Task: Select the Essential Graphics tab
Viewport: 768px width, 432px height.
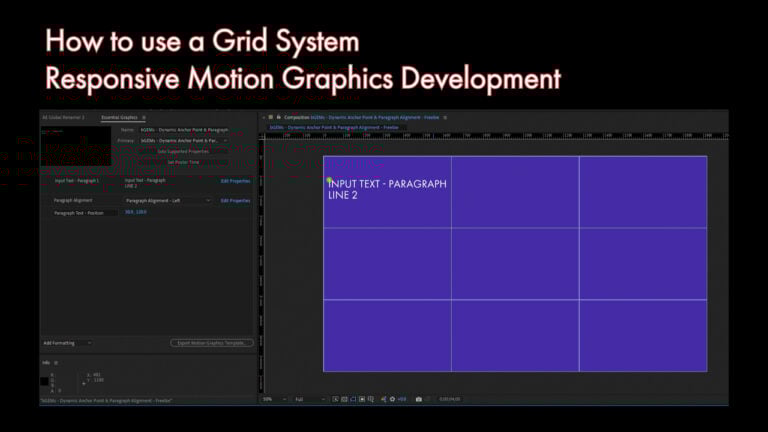Action: pos(119,117)
